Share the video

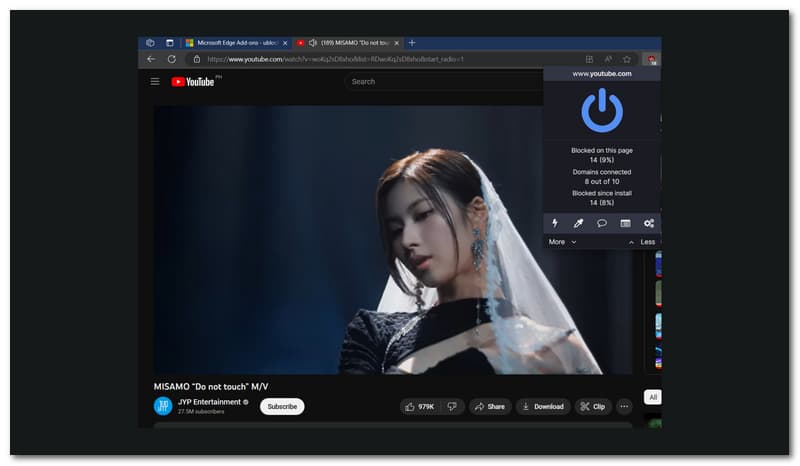tap(490, 407)
